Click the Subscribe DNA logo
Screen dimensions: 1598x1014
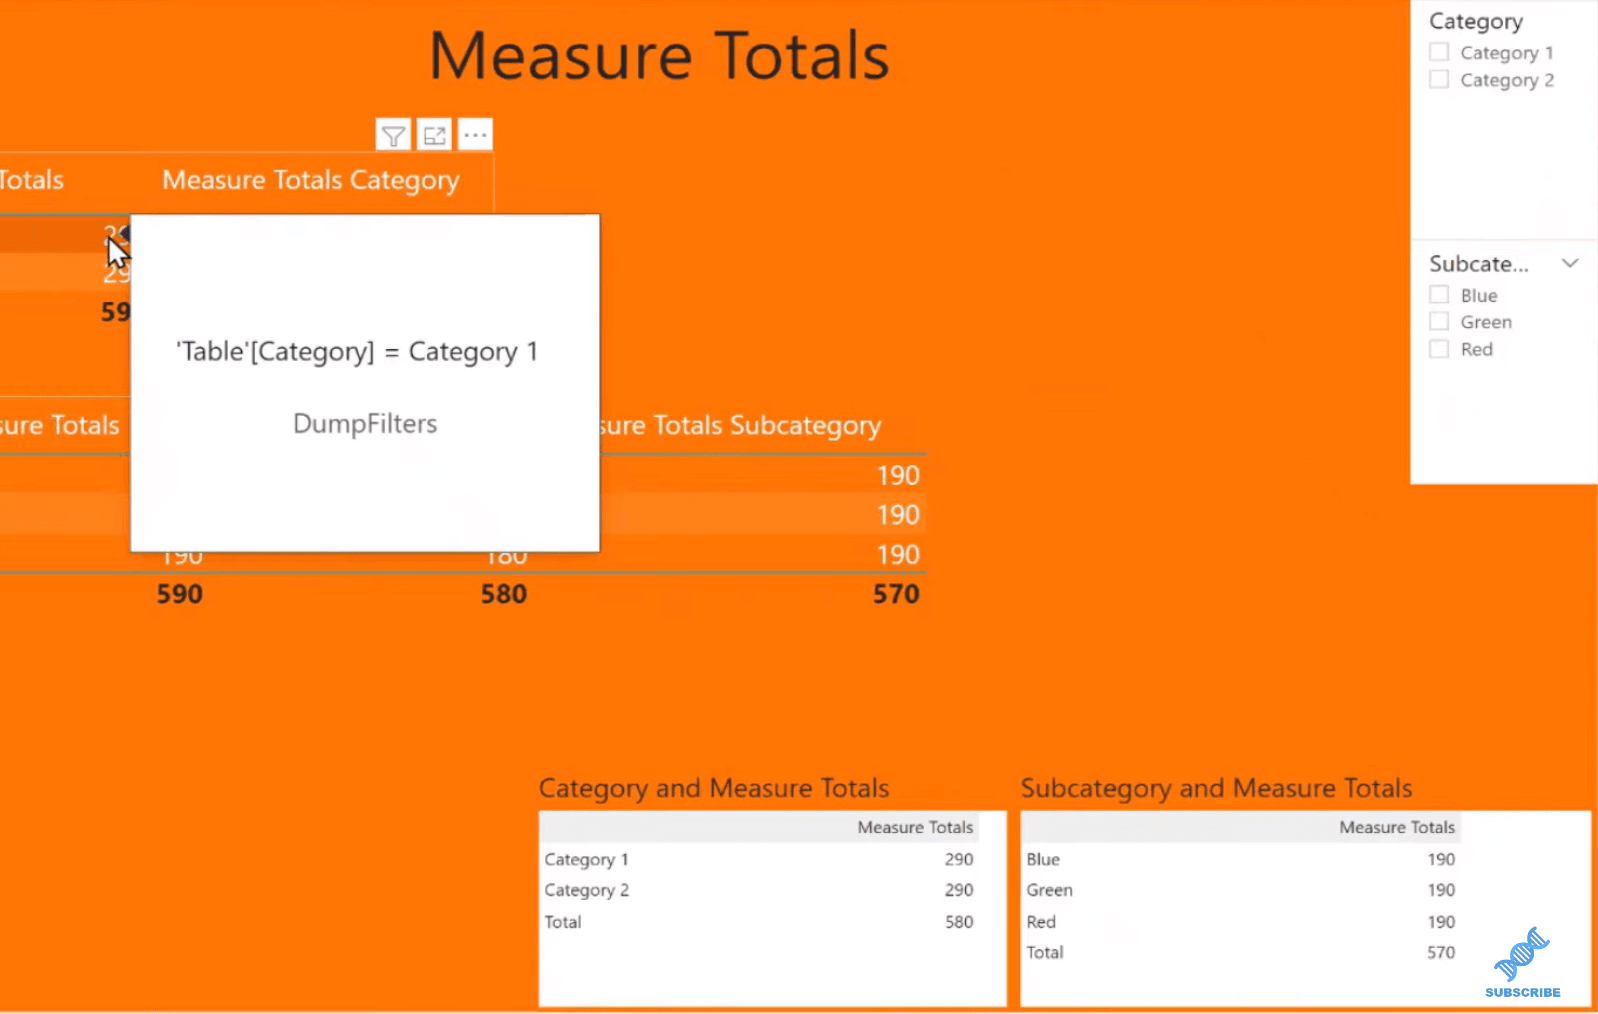[1522, 963]
